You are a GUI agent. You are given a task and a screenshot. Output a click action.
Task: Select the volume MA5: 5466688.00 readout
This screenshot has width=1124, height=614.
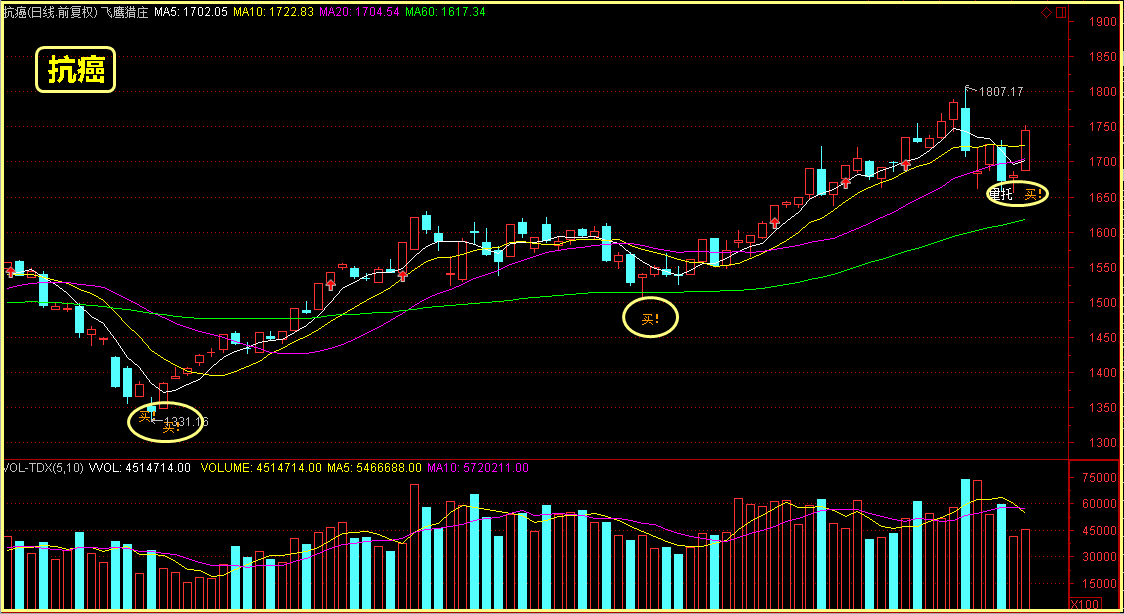[374, 468]
